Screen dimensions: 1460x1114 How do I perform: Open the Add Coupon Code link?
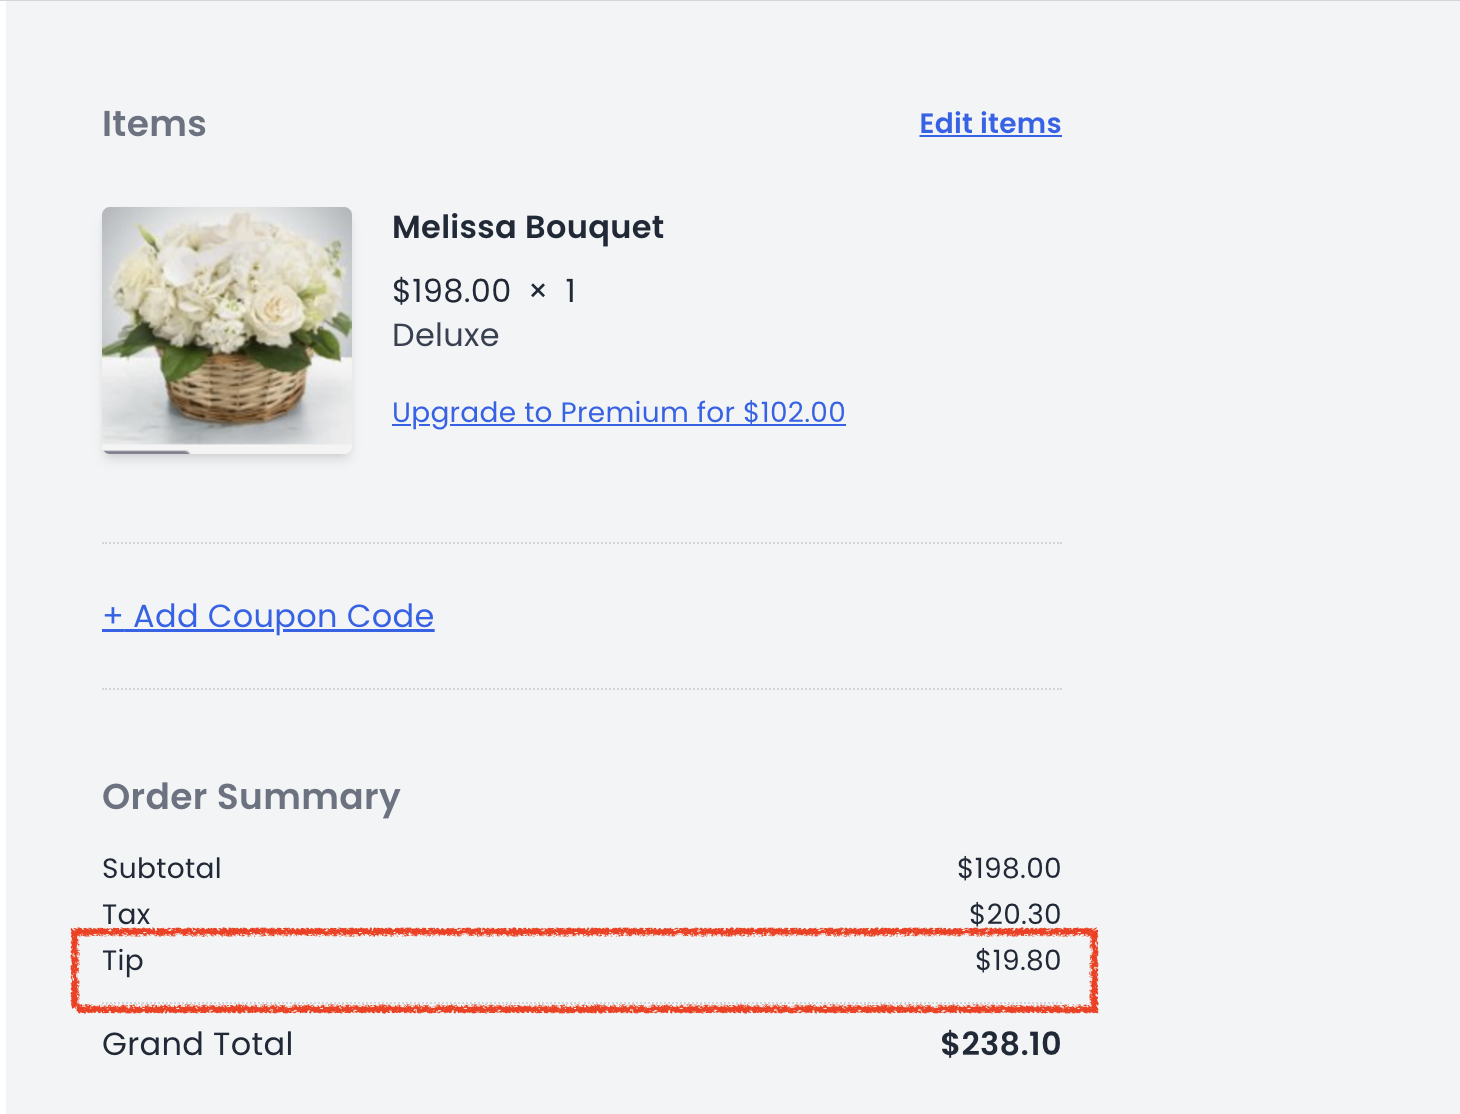(268, 616)
